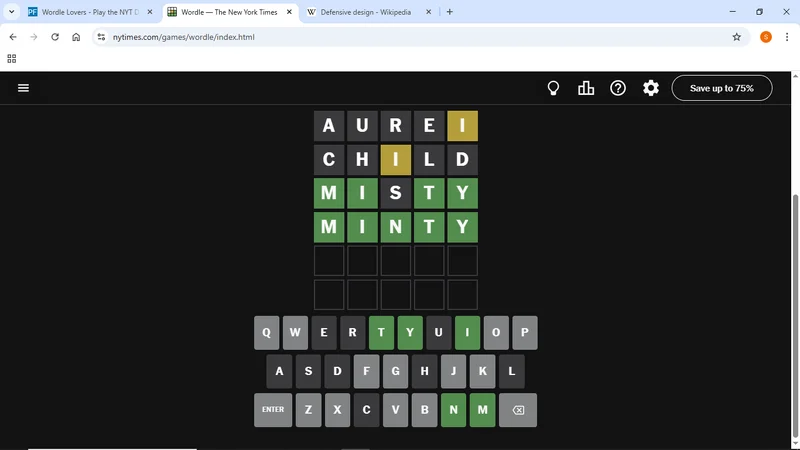
Task: Open the hint lightbulb icon
Action: click(x=553, y=88)
